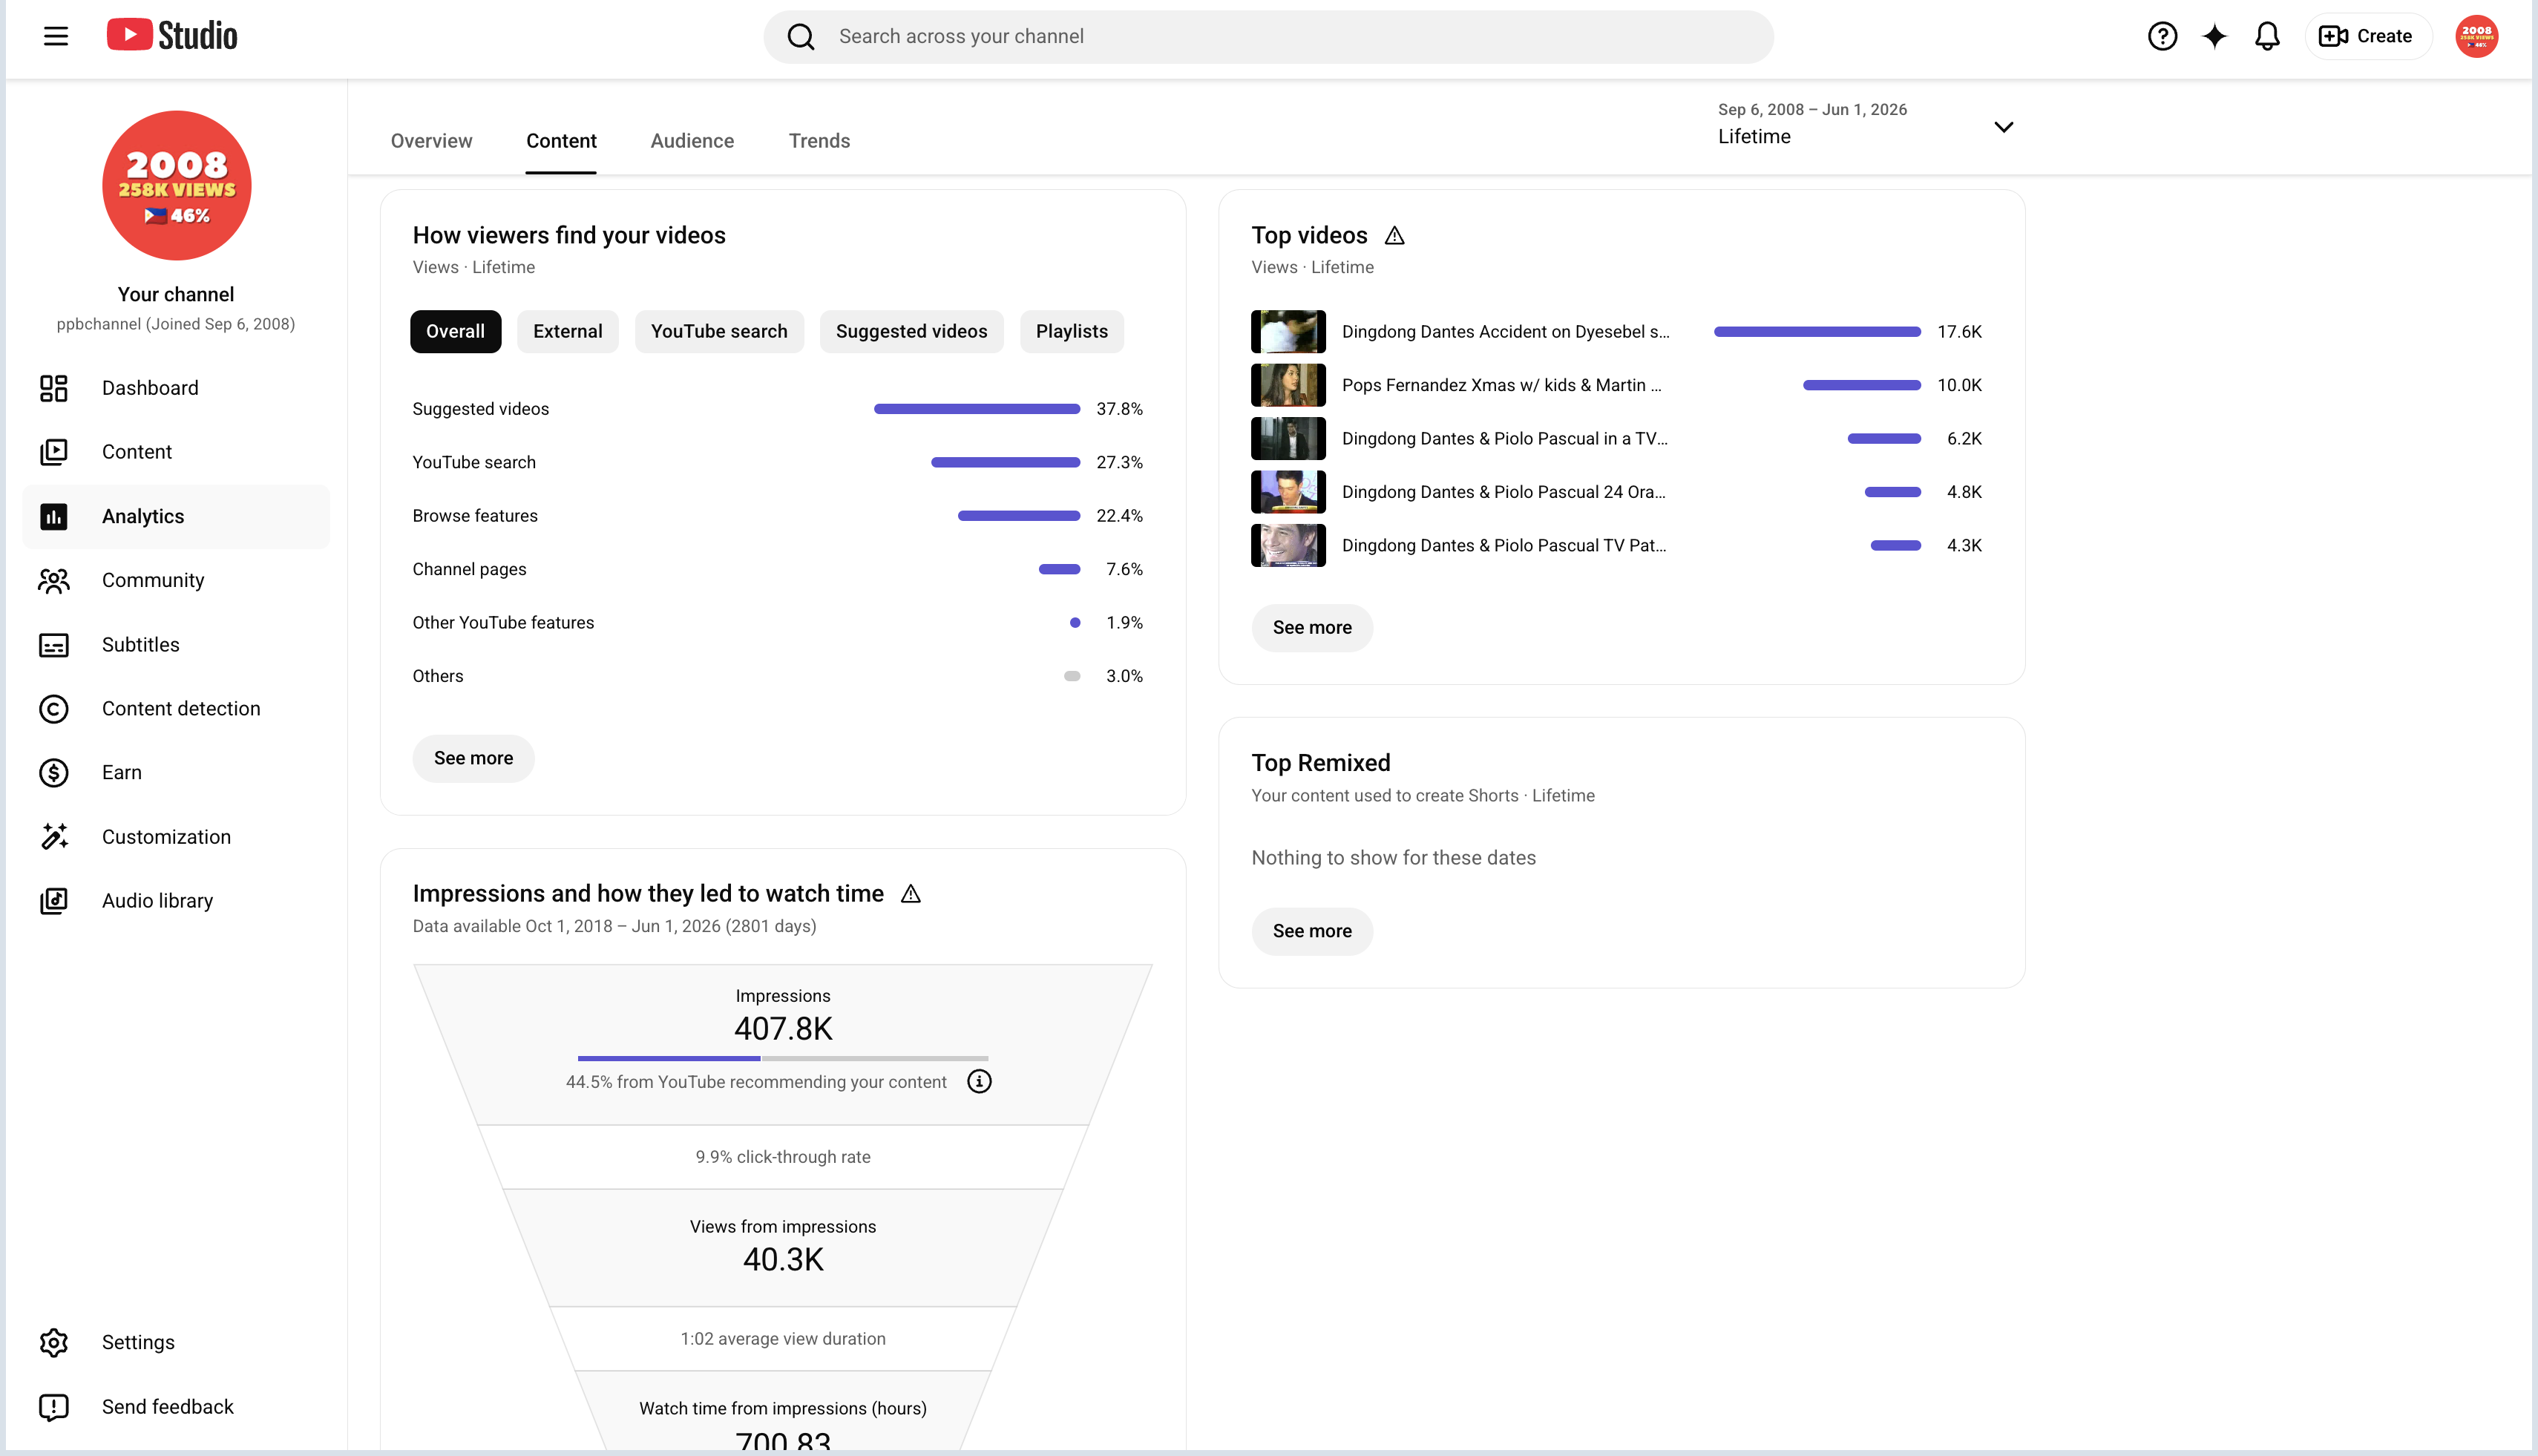Switch to the Overview tab

pos(431,141)
